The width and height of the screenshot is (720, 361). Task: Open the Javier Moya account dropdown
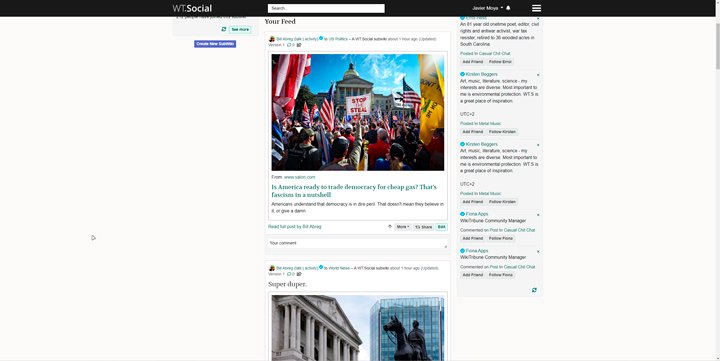(487, 8)
